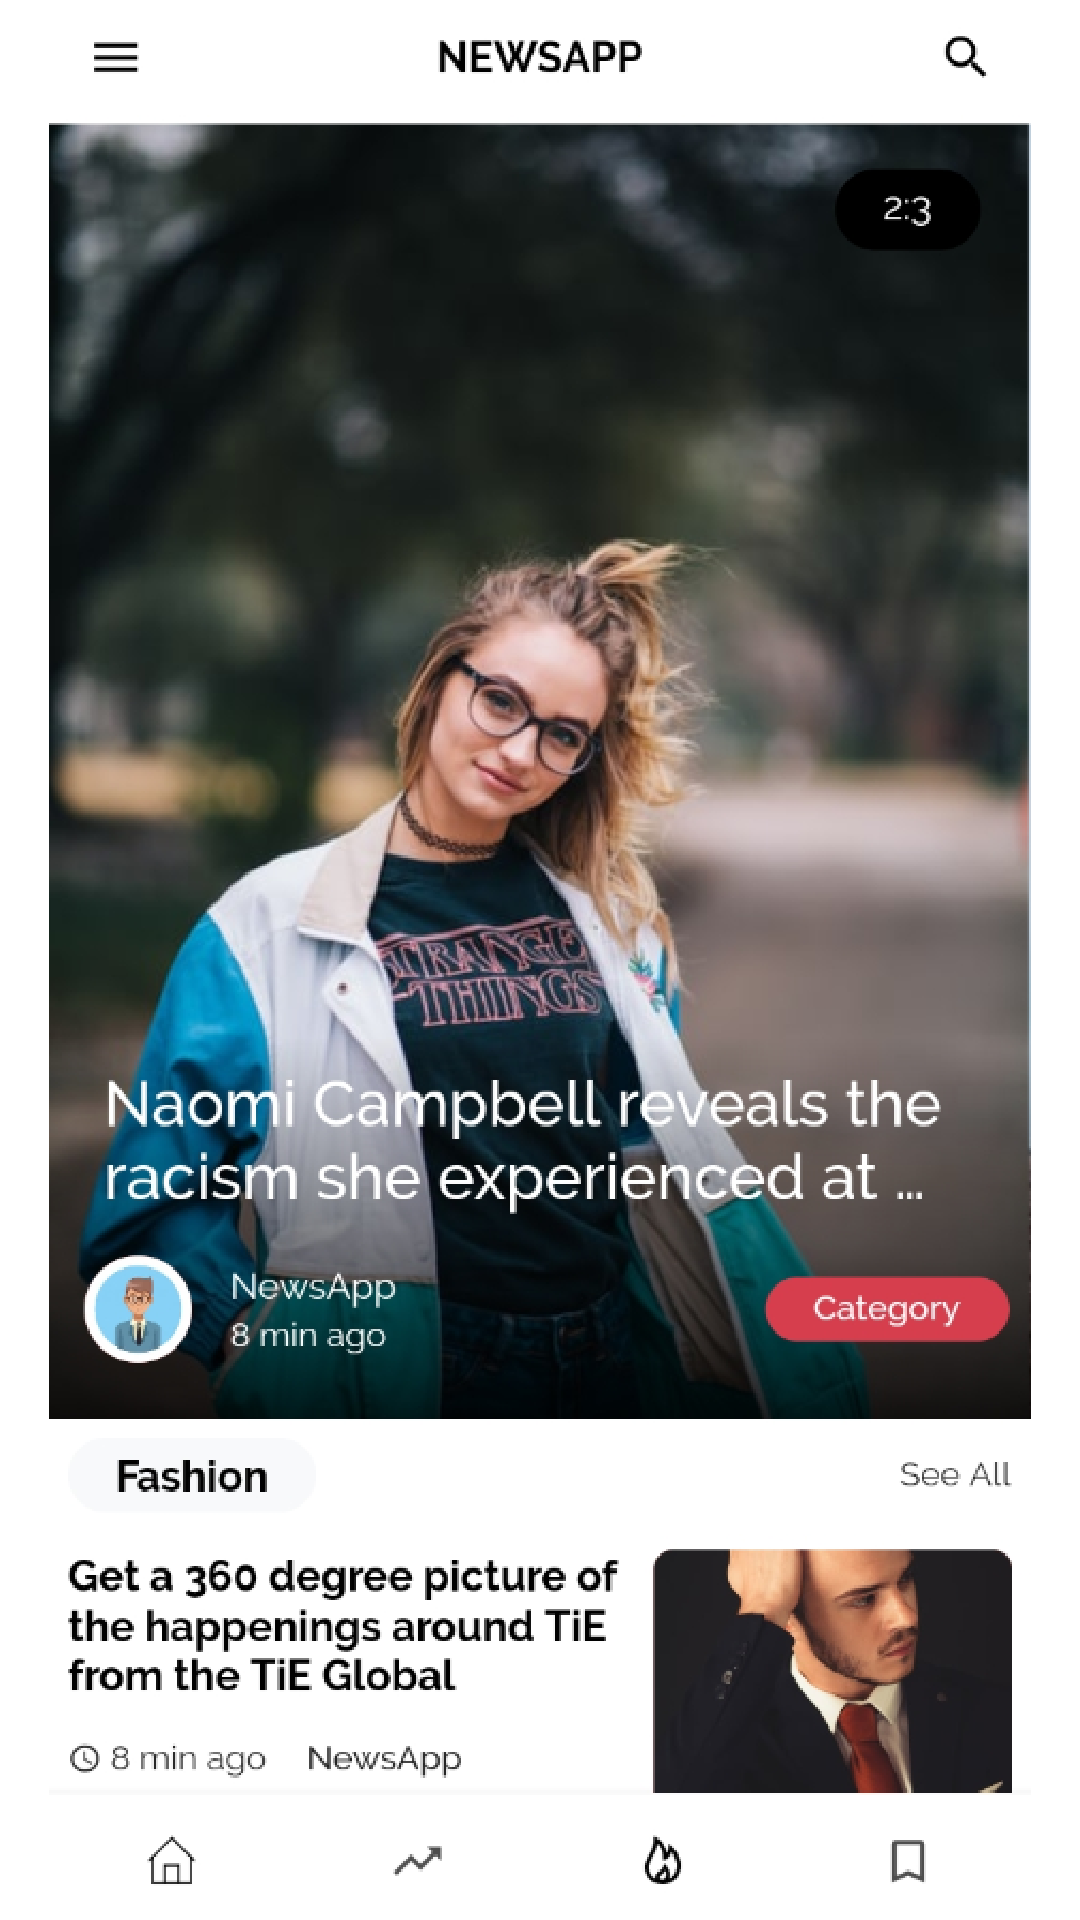Open the trending arrow tab

(417, 1861)
